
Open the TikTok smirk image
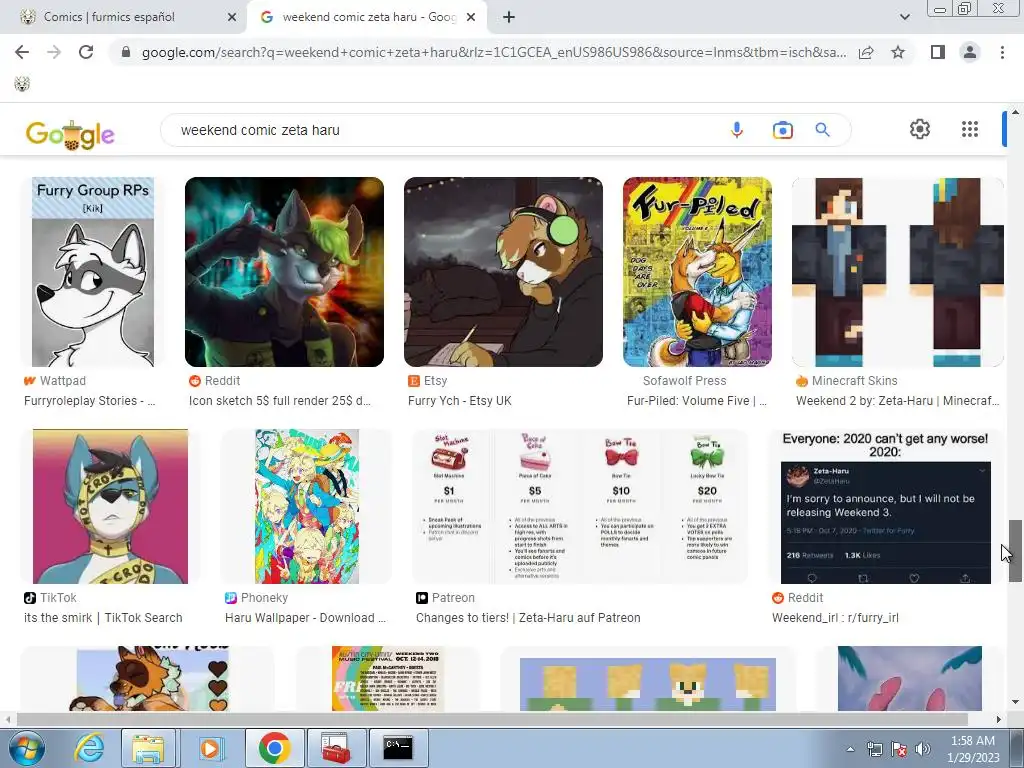pos(110,506)
